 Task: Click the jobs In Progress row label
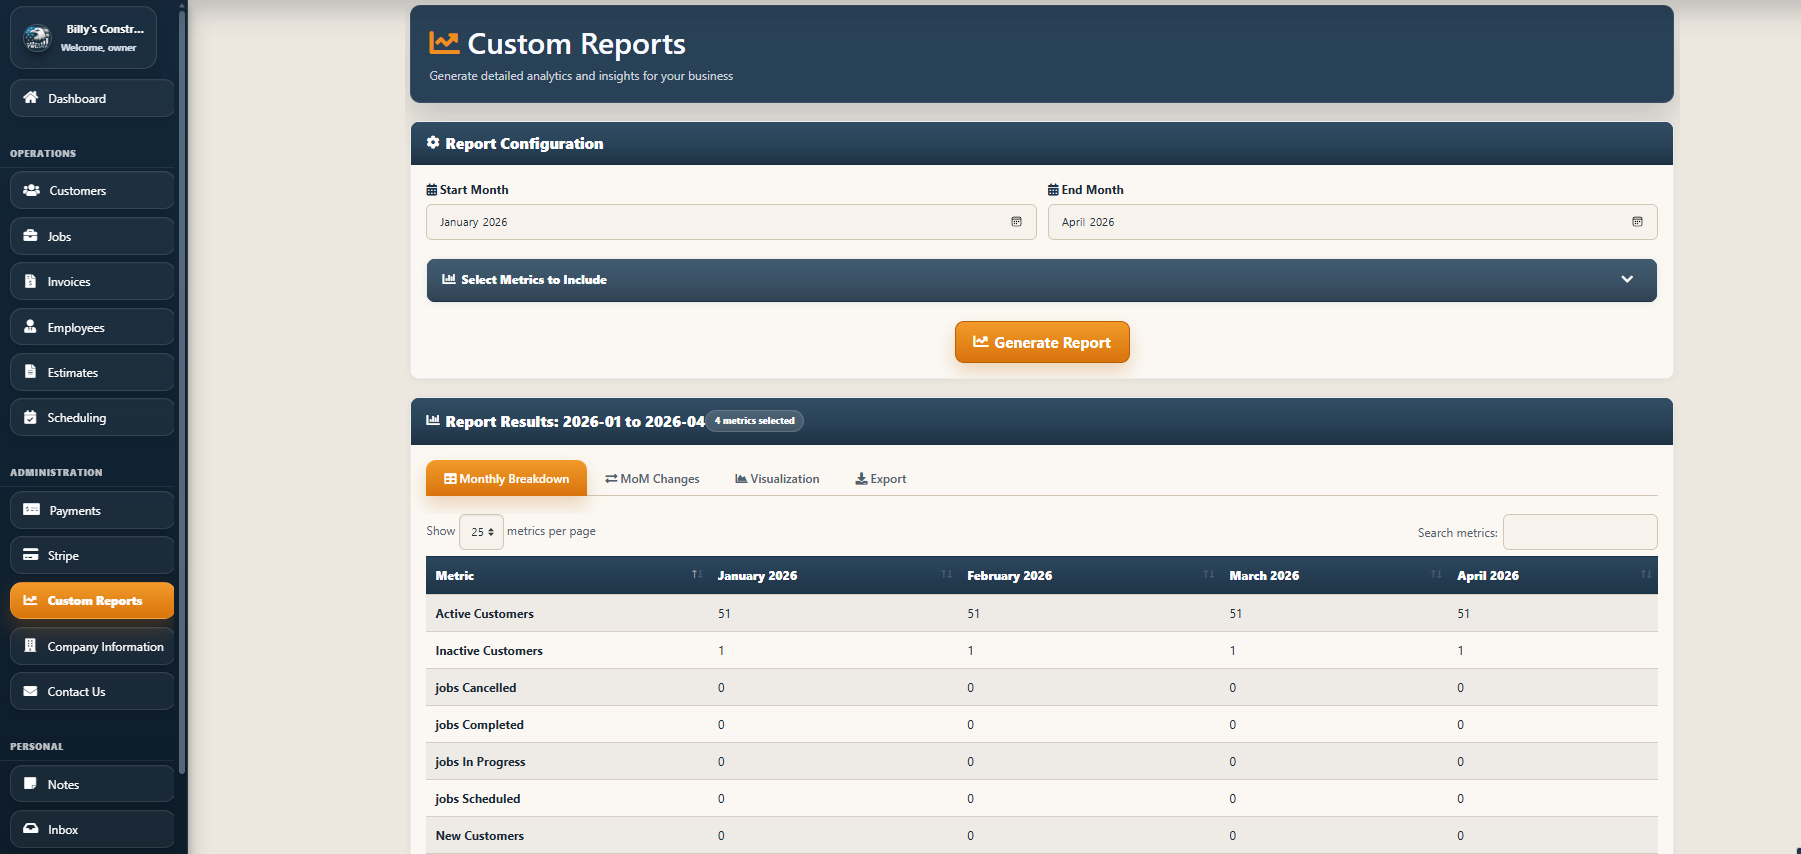pos(480,761)
